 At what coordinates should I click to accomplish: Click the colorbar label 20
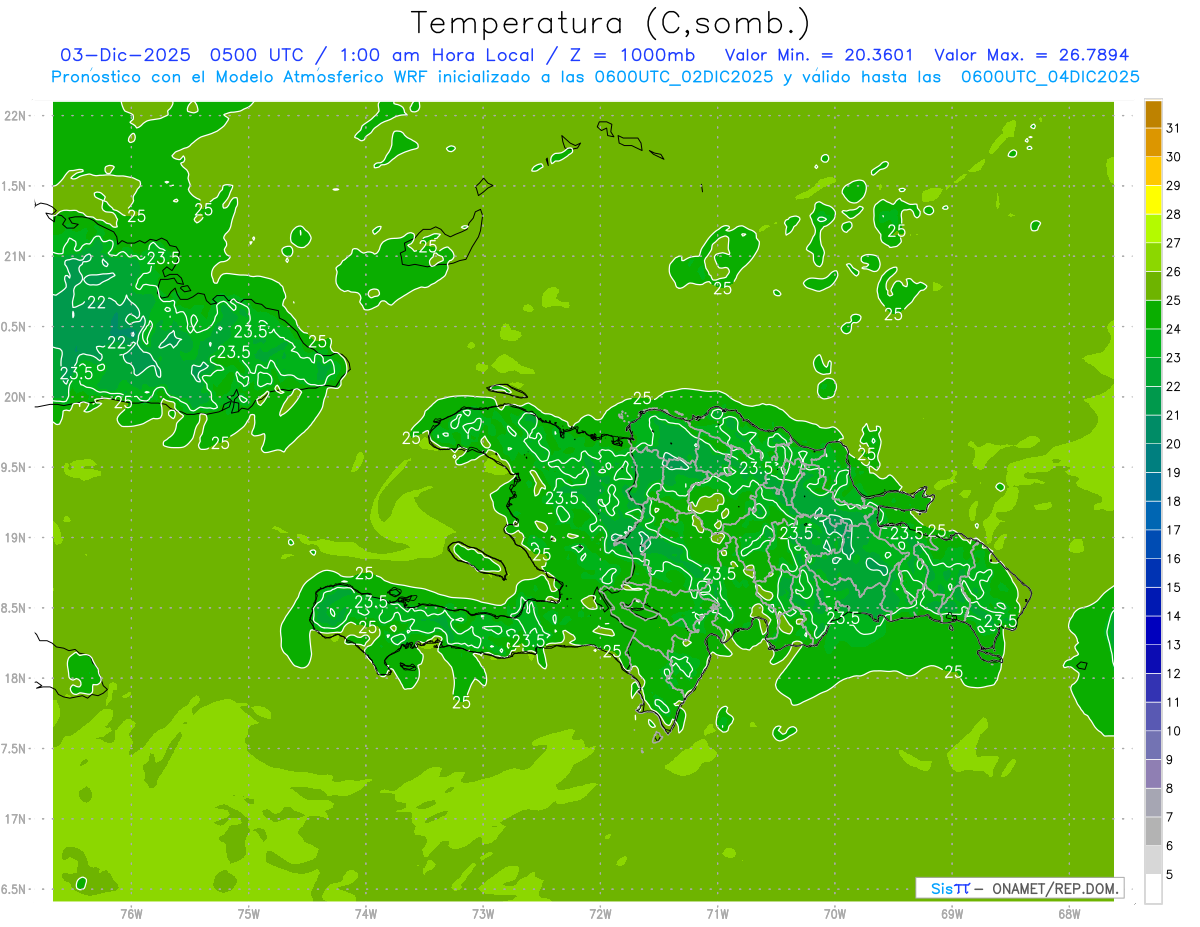pos(1173,444)
